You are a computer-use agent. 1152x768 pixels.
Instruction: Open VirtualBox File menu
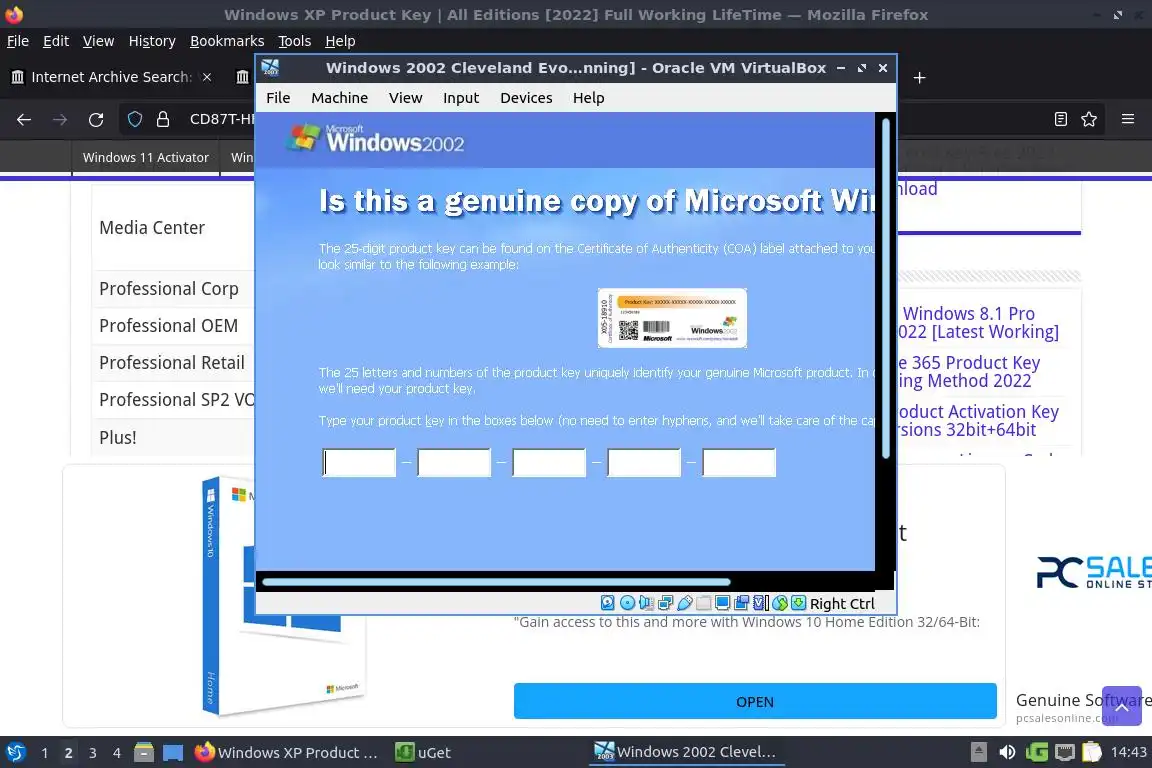(x=278, y=98)
